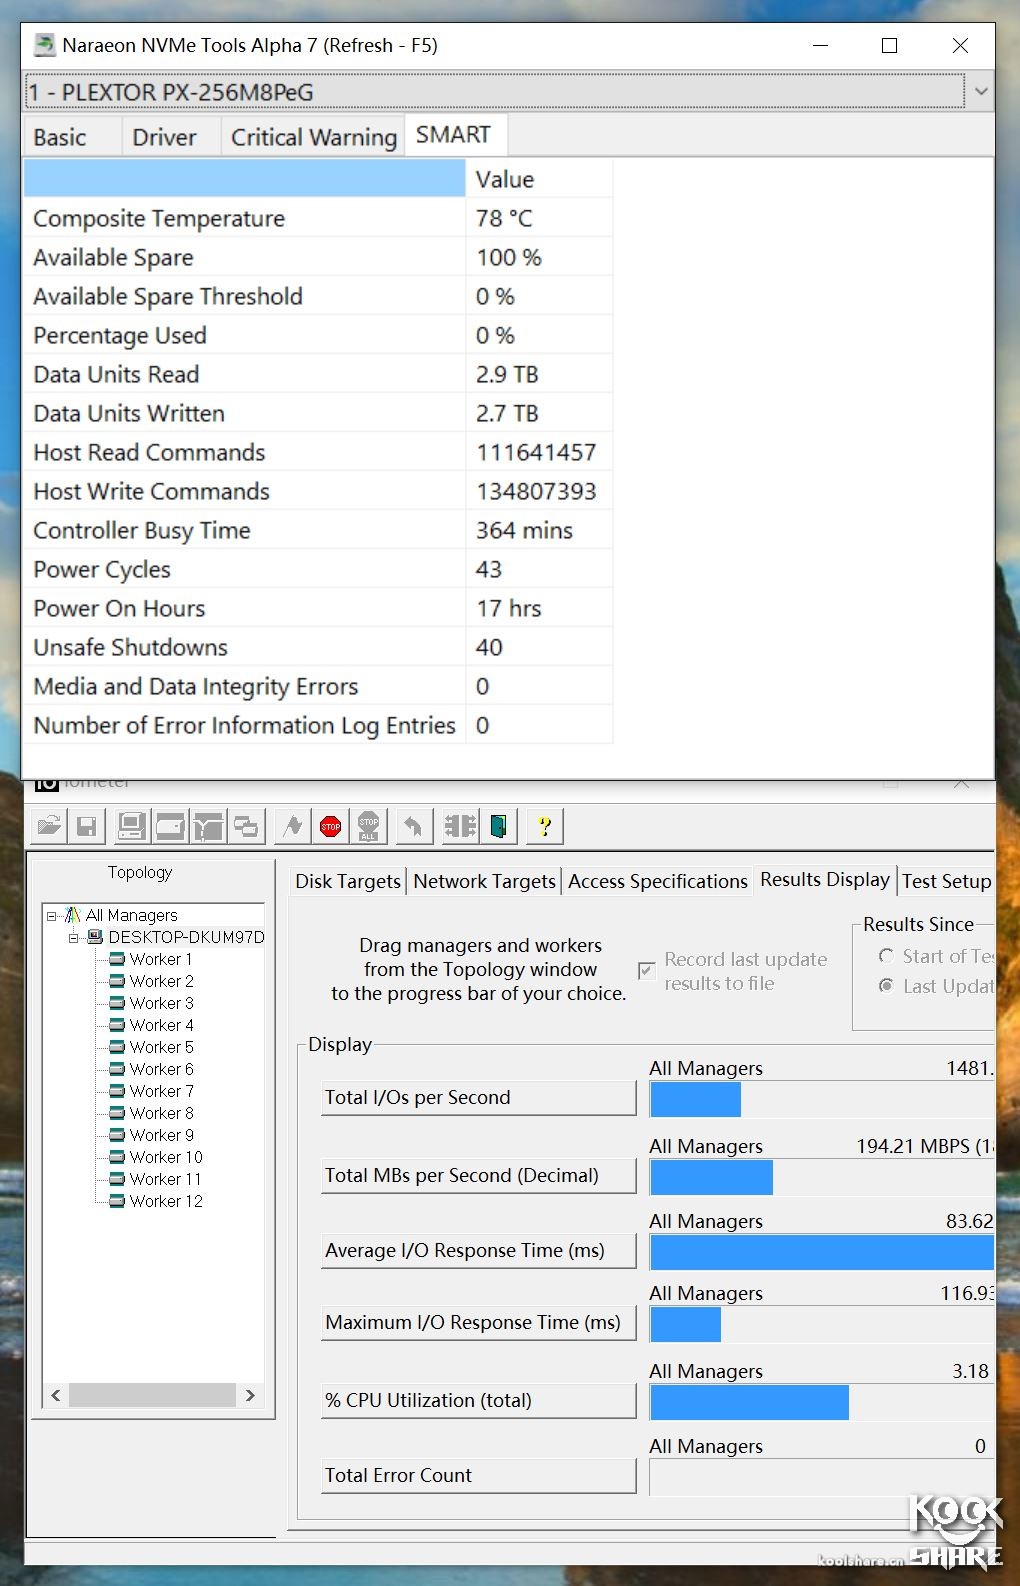
Task: Open a test configuration file in Iometer toolbar
Action: tap(49, 826)
